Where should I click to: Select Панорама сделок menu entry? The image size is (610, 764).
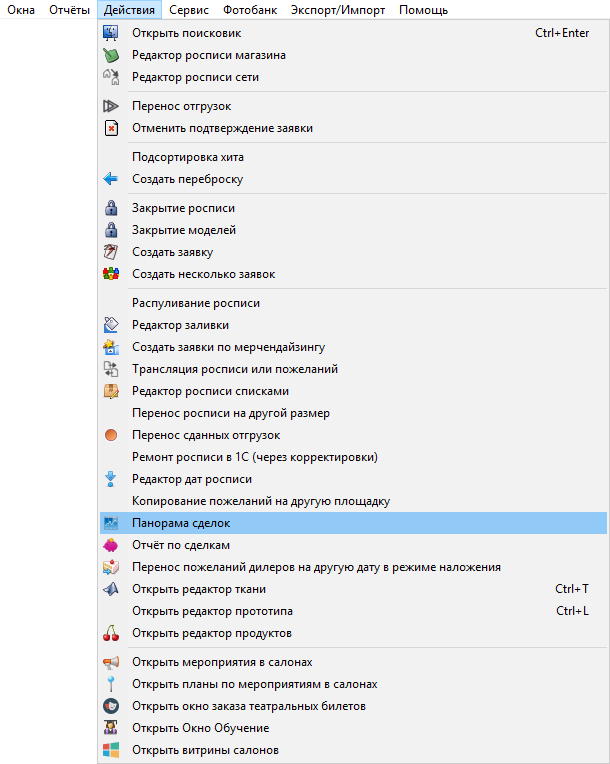[x=353, y=523]
